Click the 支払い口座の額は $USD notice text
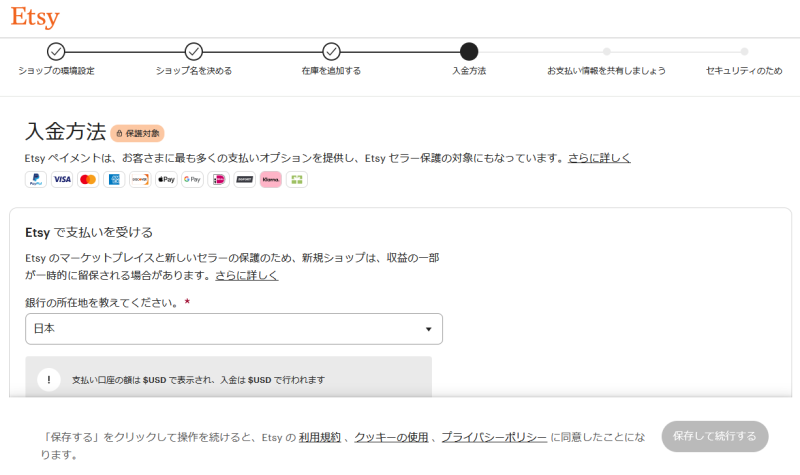Viewport: 800px width, 475px height. coord(198,380)
